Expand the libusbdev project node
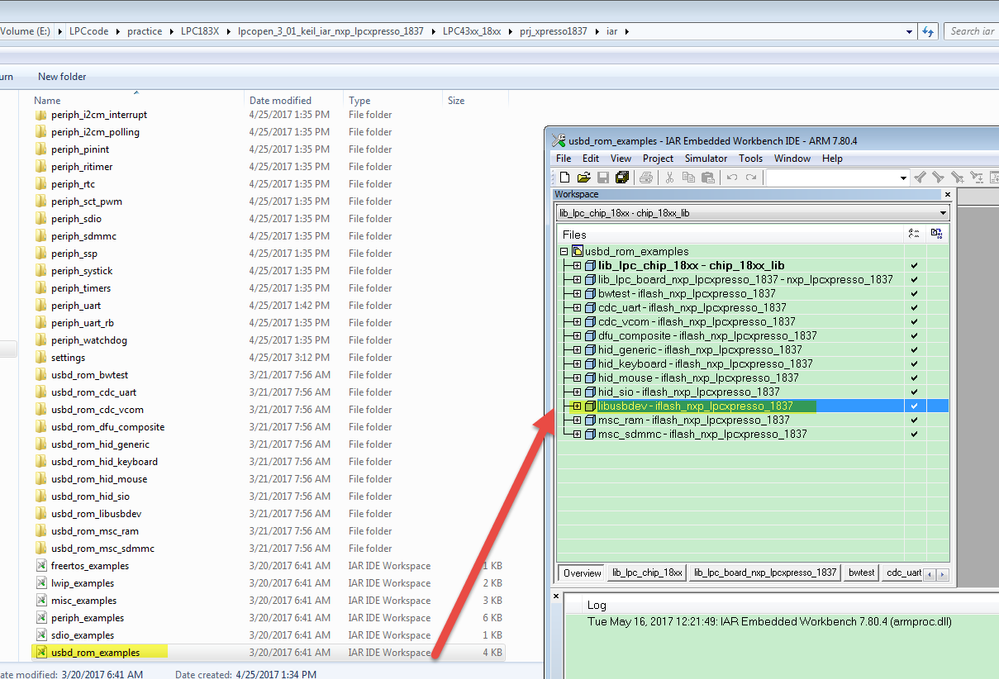Viewport: 999px width, 679px height. click(577, 406)
